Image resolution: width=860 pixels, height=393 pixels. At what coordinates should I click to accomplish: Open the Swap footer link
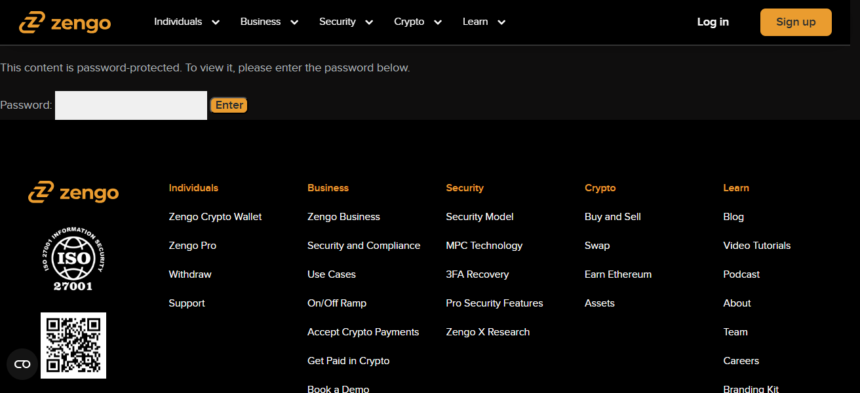point(597,246)
